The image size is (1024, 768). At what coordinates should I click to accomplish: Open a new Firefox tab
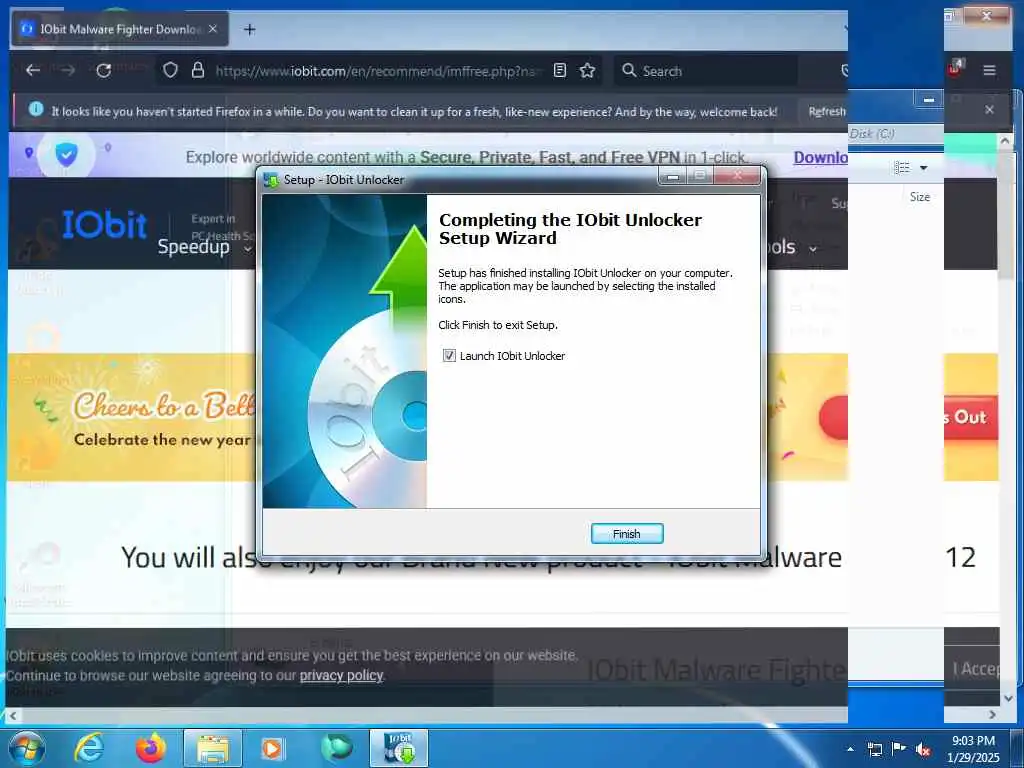tap(249, 29)
